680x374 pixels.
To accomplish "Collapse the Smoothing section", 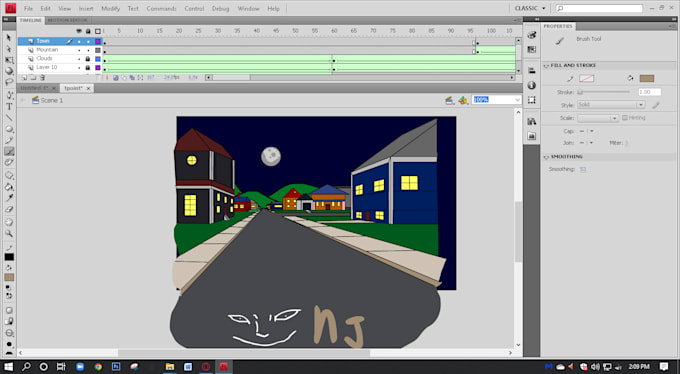I will [546, 157].
